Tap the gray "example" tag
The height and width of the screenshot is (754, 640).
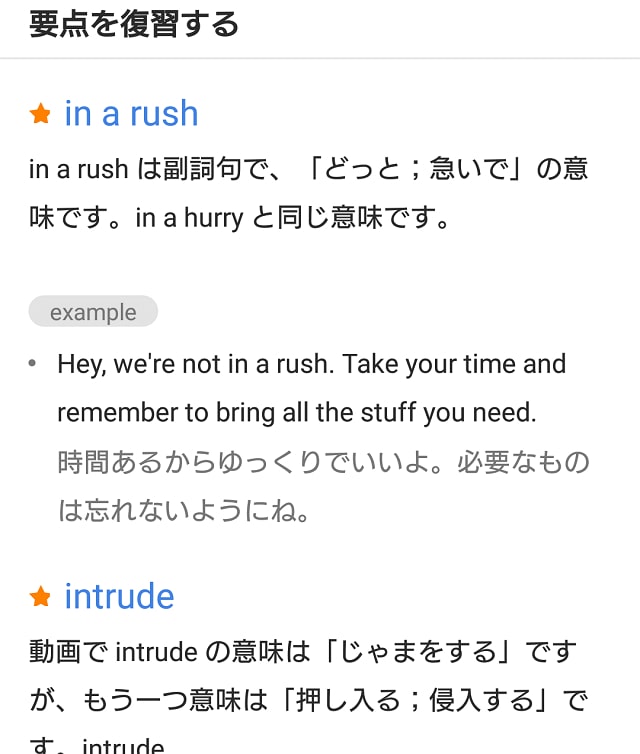click(93, 312)
